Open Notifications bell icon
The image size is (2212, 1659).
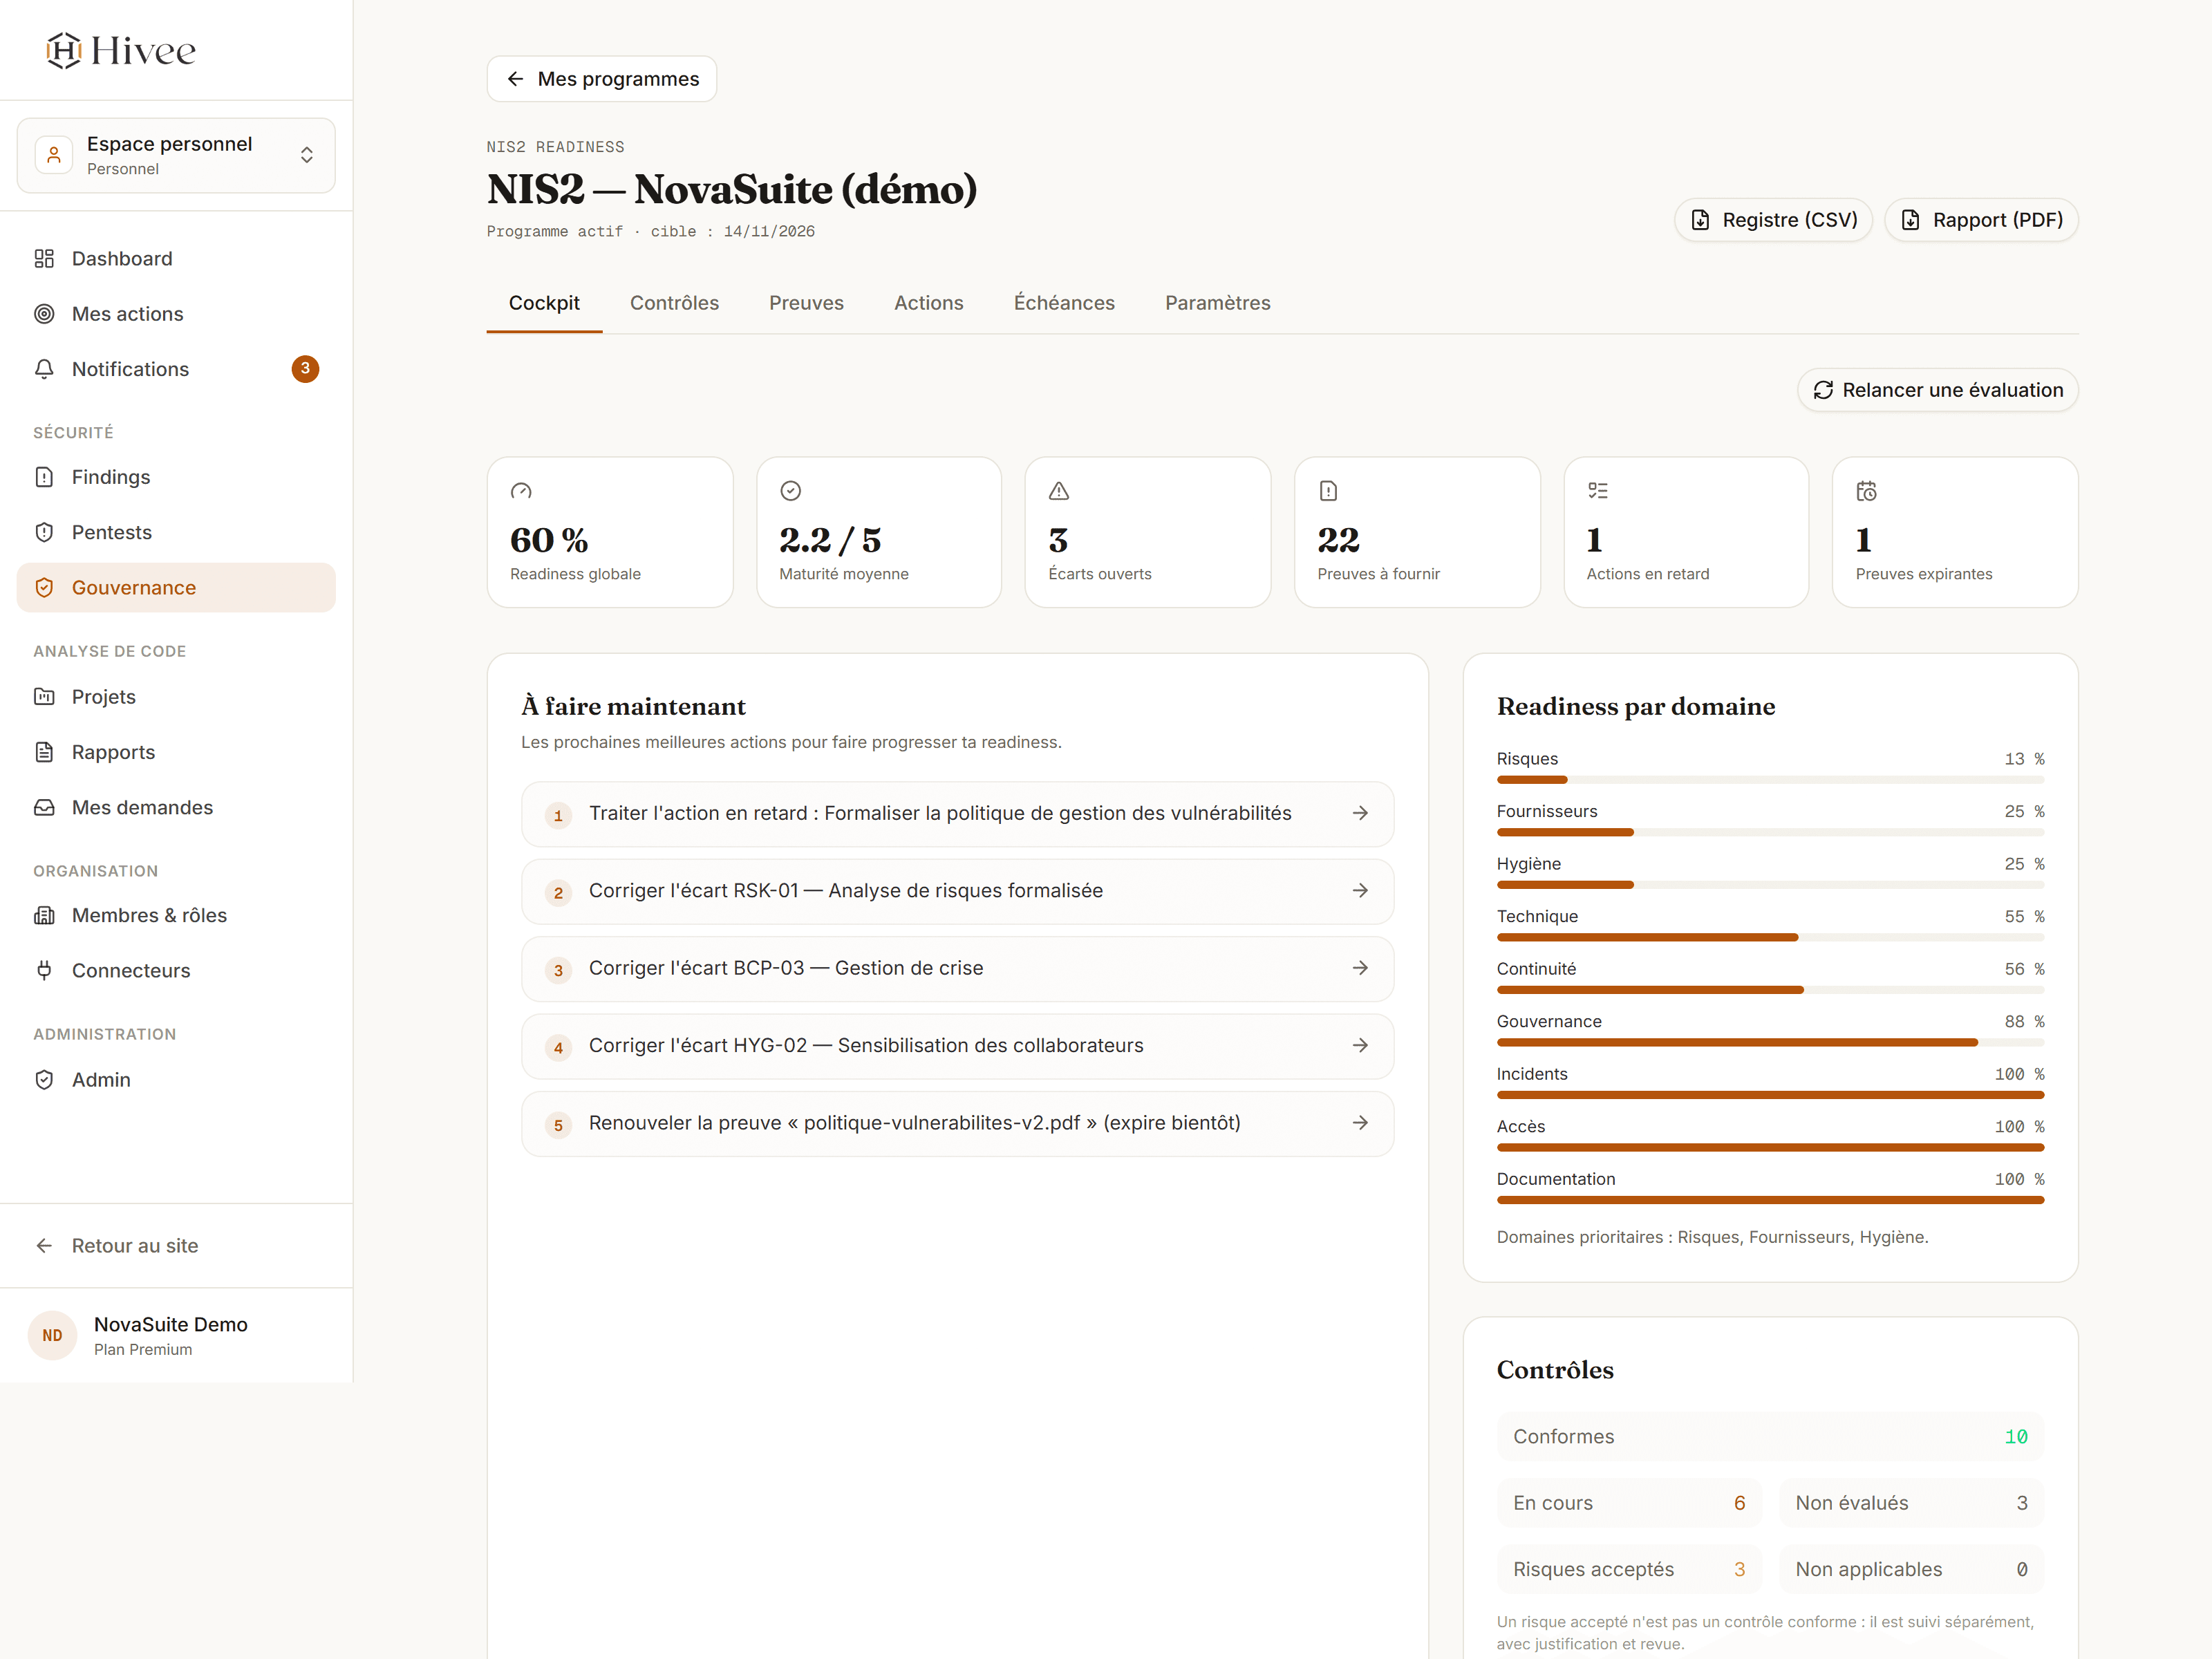coord(44,369)
